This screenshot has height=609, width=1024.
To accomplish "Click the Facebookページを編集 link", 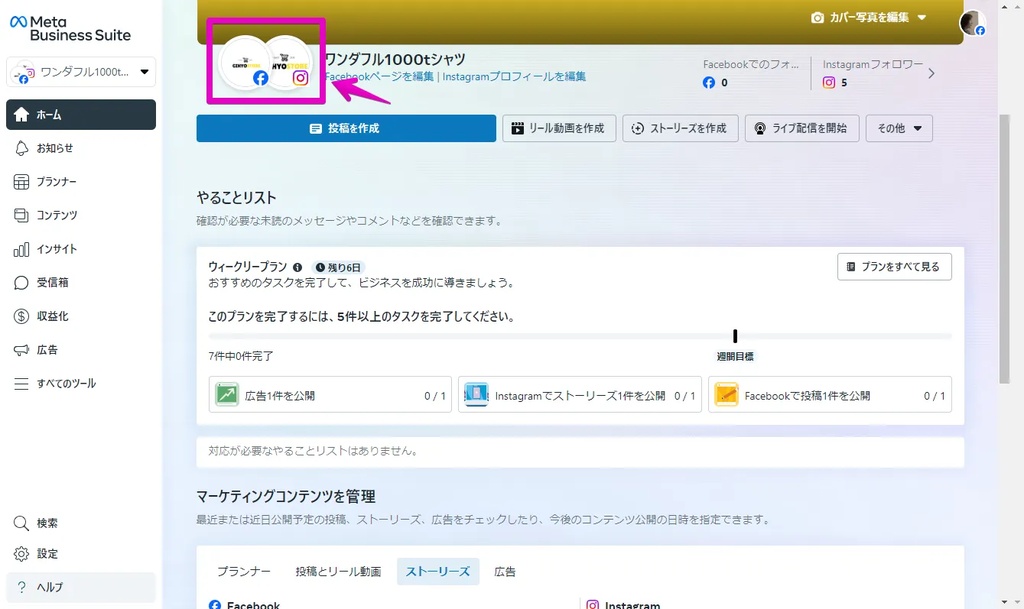I will 379,76.
